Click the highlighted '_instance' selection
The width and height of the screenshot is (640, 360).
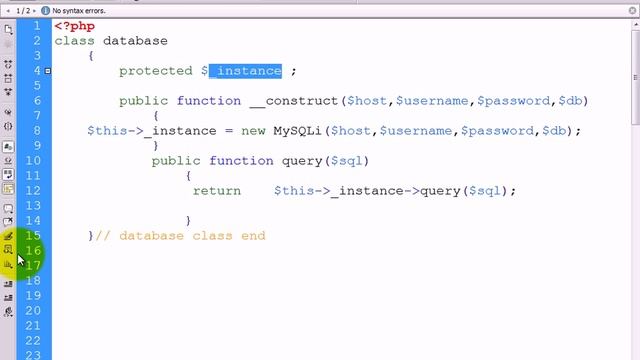[x=245, y=71]
